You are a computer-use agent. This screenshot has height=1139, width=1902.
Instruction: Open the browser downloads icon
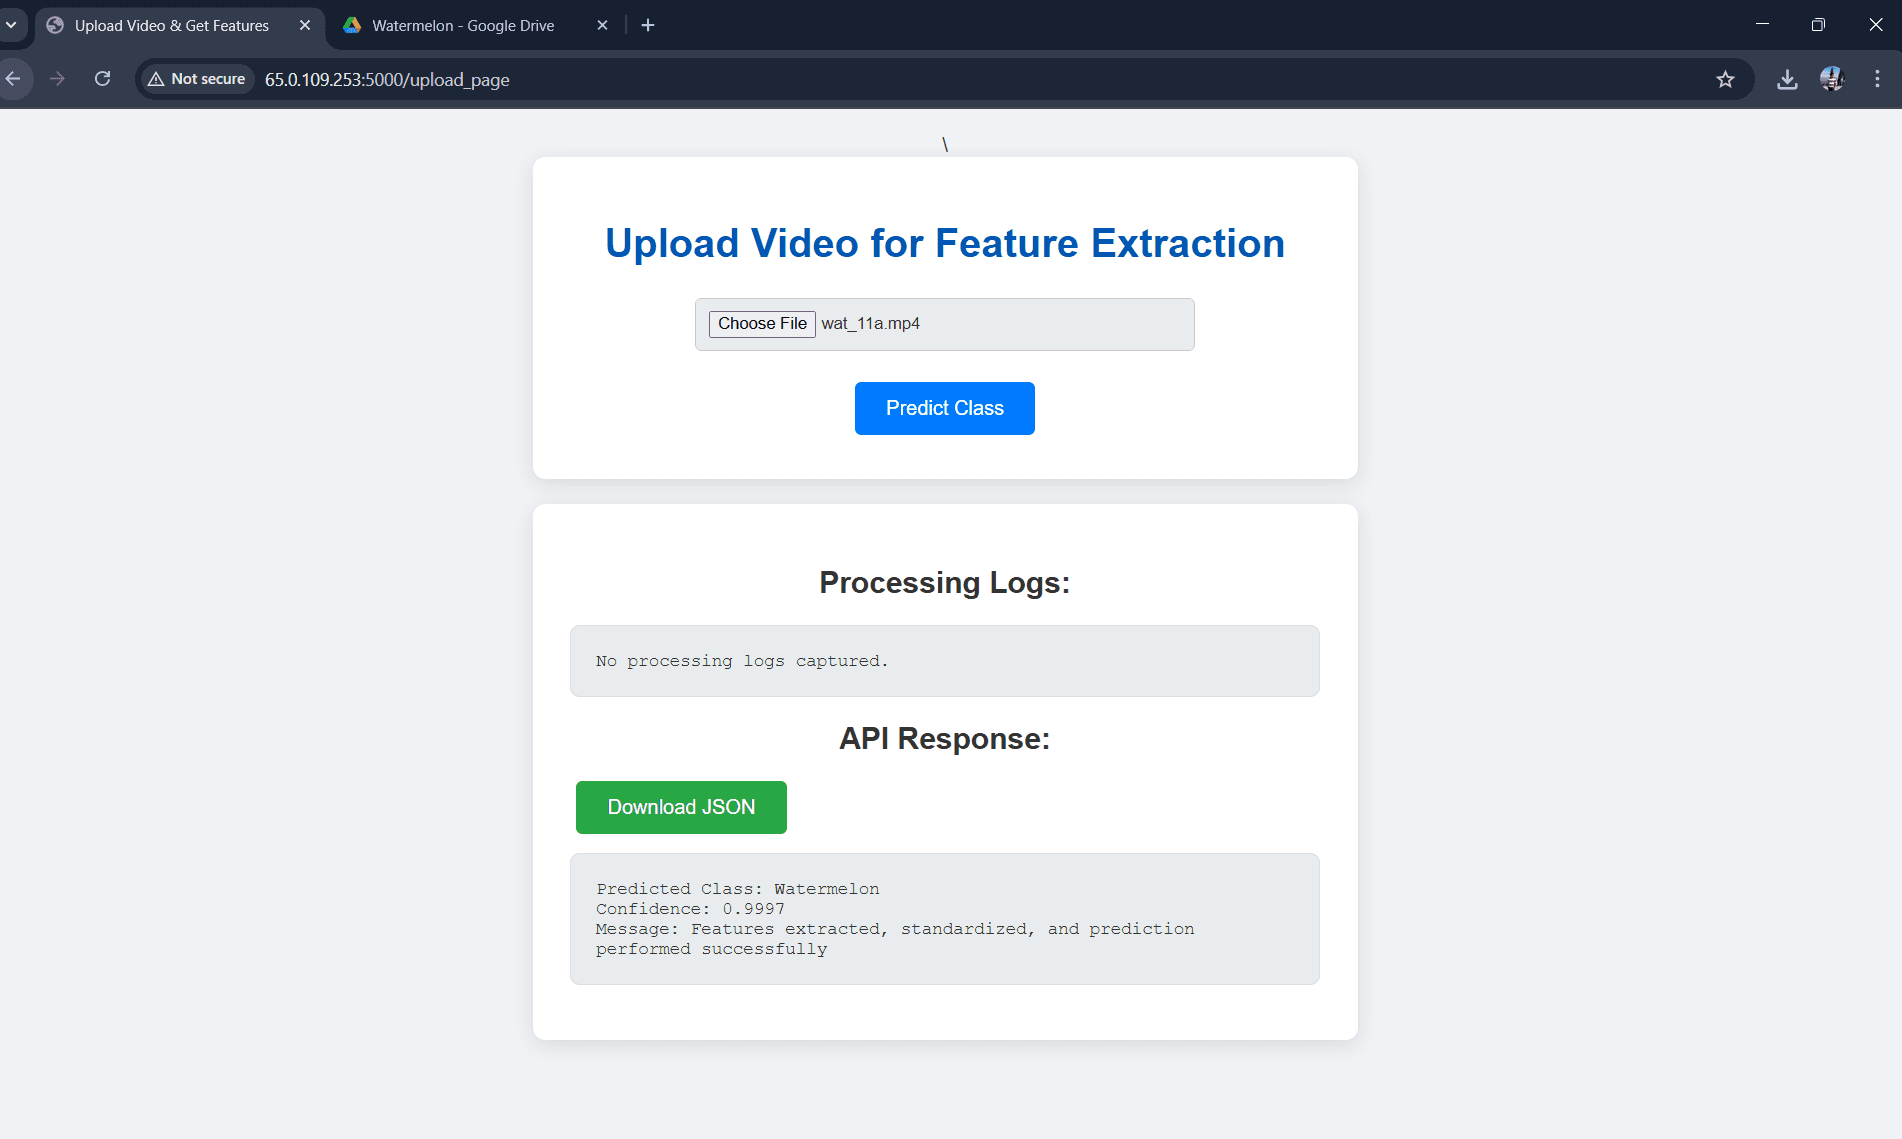point(1787,79)
